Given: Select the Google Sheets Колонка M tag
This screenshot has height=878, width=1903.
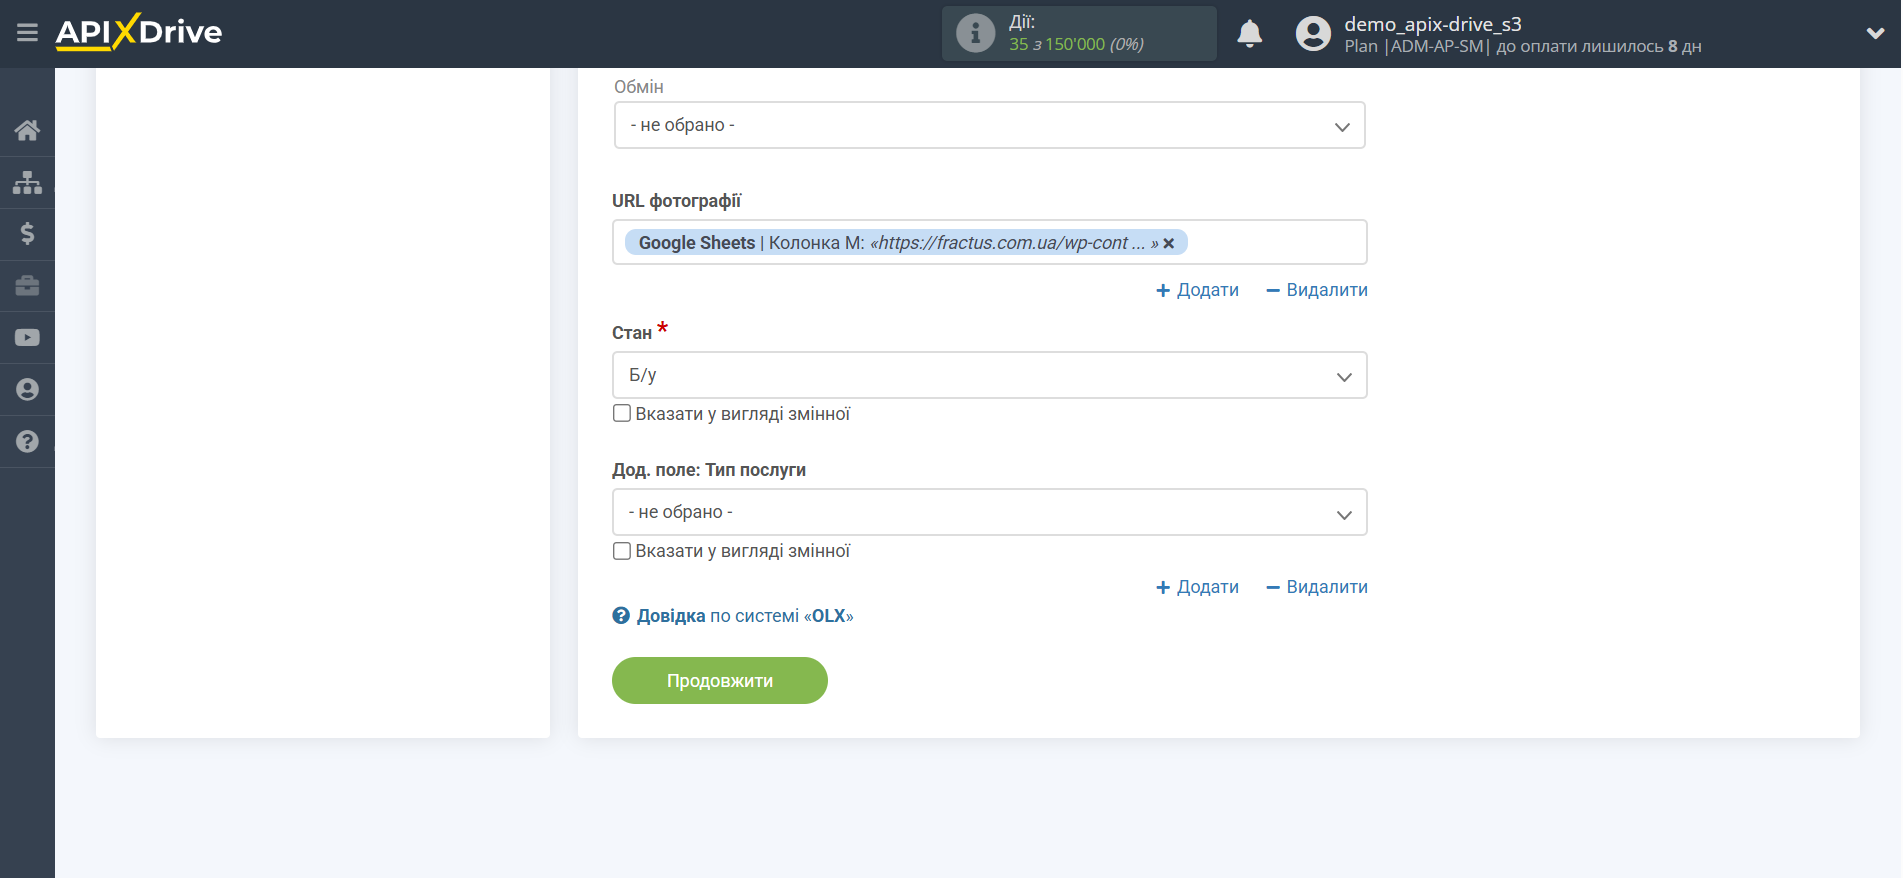Looking at the screenshot, I should 905,243.
